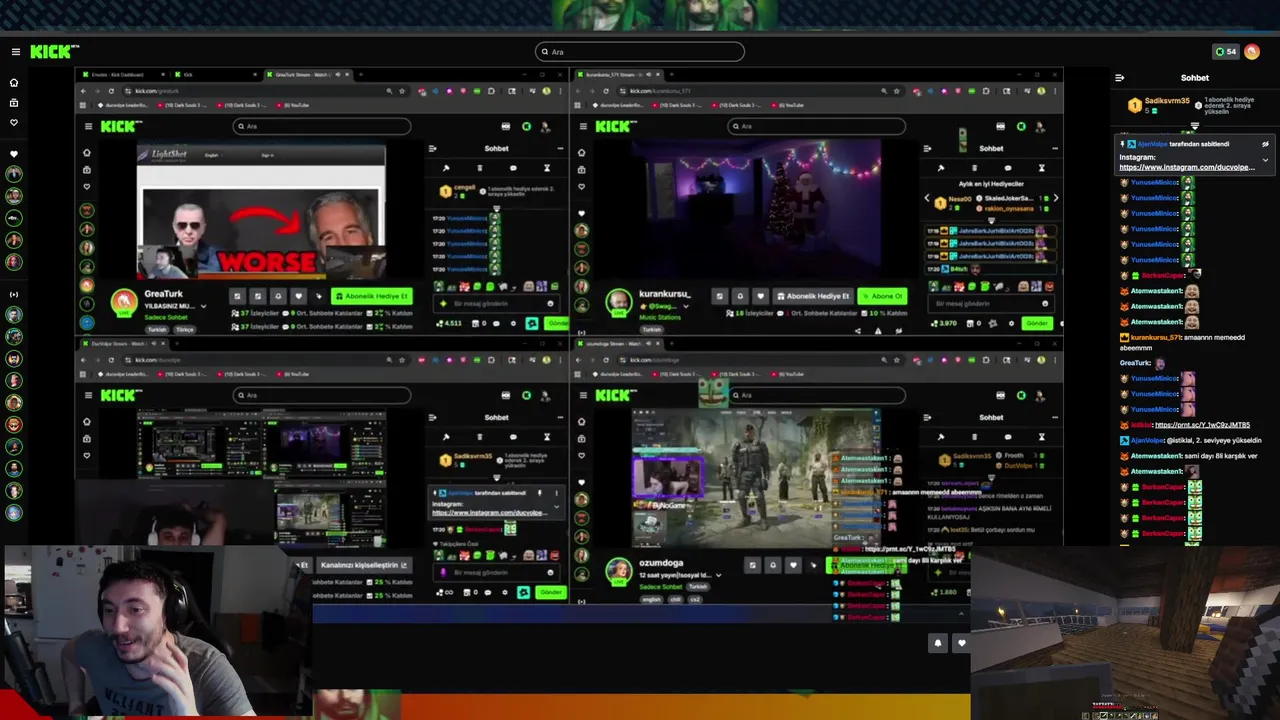Open the outer Browse sidebar icon
The height and width of the screenshot is (720, 1280).
point(14,103)
